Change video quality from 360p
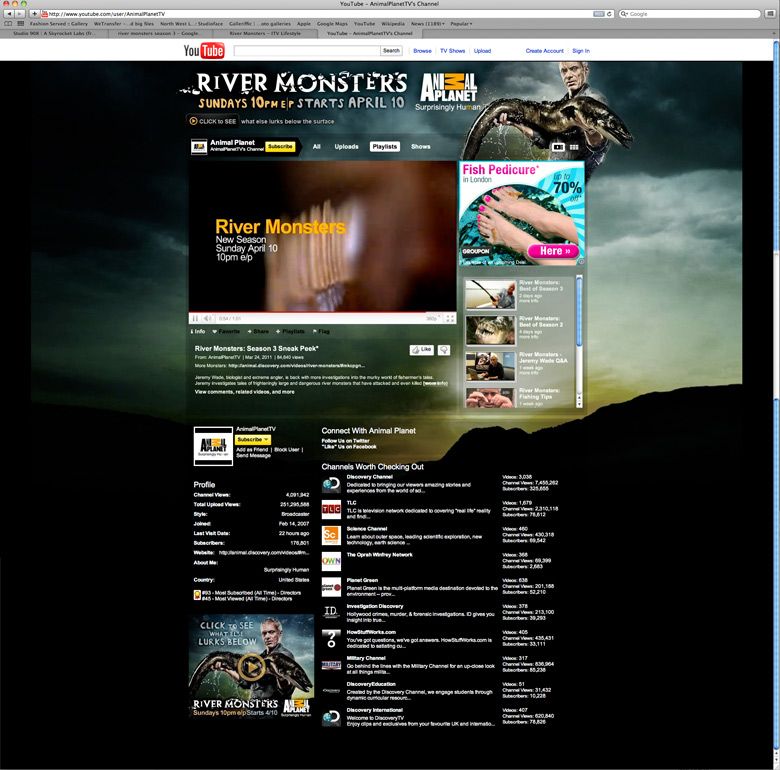This screenshot has height=770, width=780. point(432,318)
